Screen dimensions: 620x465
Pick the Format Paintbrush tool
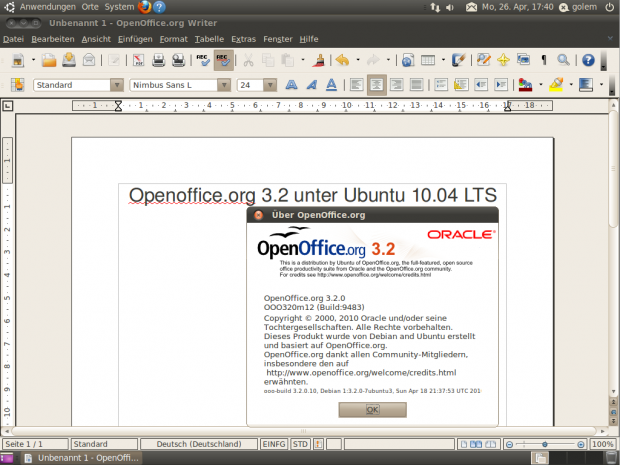pyautogui.click(x=319, y=60)
